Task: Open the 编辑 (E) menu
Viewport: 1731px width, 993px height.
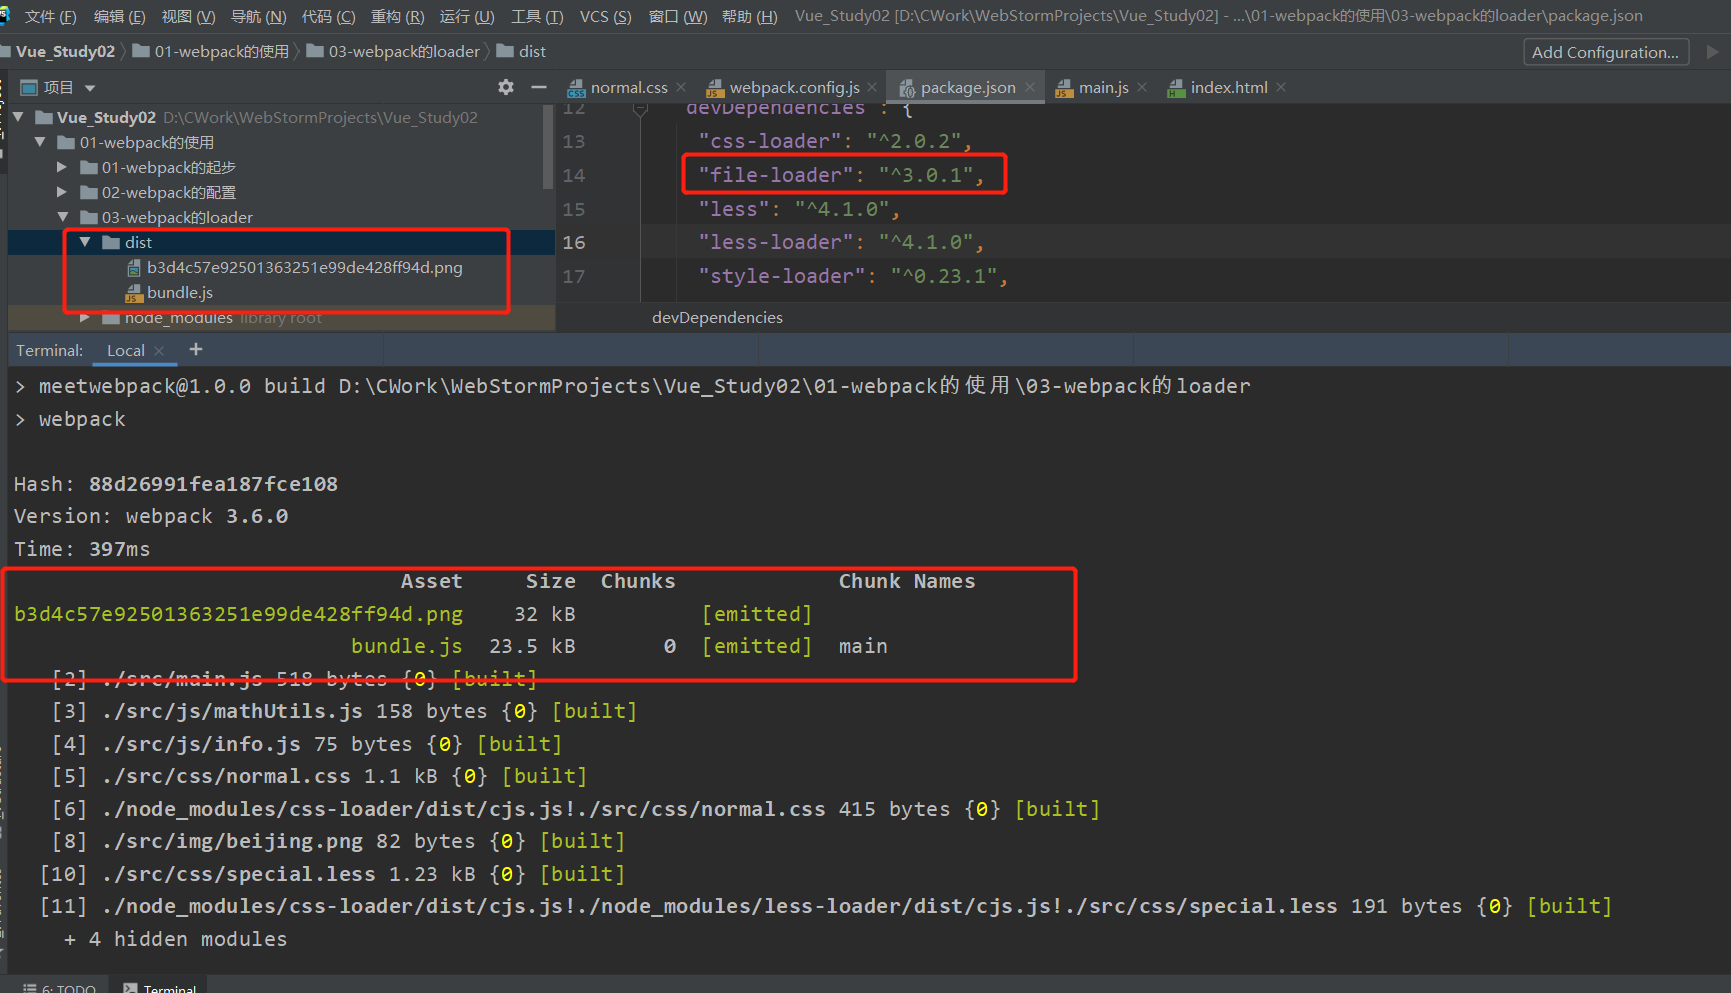Action: pos(119,16)
